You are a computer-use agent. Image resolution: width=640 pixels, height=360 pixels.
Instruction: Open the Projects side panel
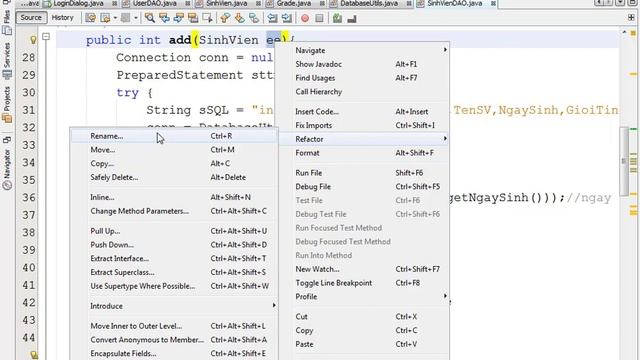(x=7, y=104)
